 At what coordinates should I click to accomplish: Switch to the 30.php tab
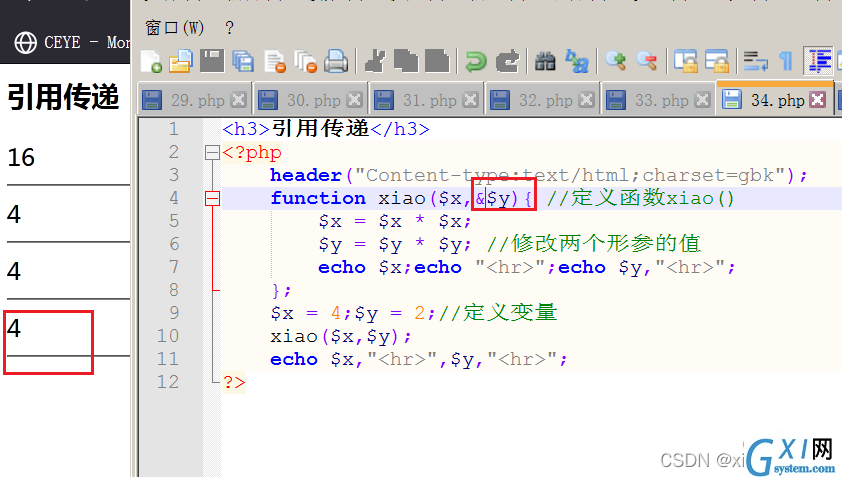310,100
